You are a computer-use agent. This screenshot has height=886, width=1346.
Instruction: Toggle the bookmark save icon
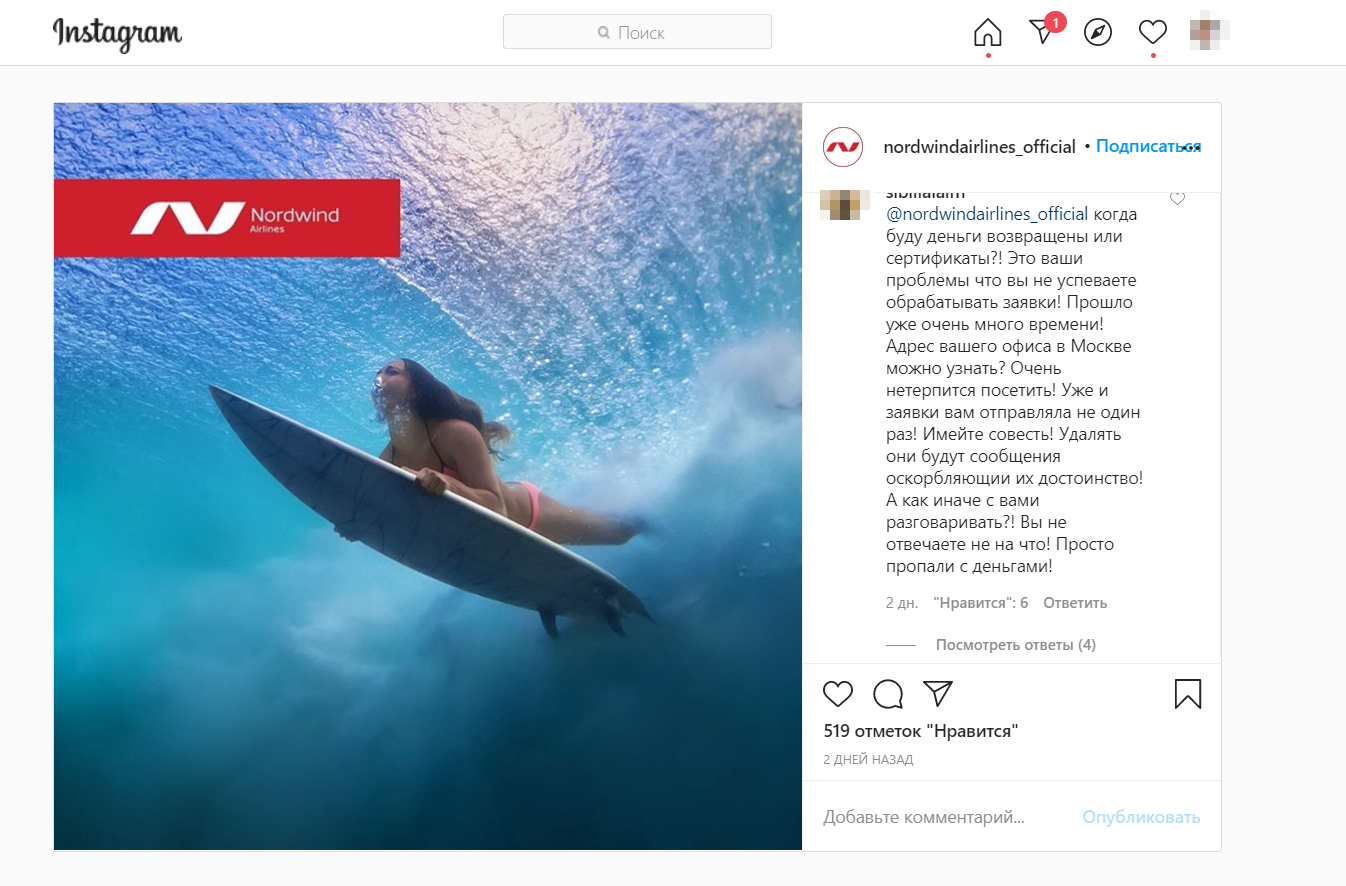[1188, 694]
